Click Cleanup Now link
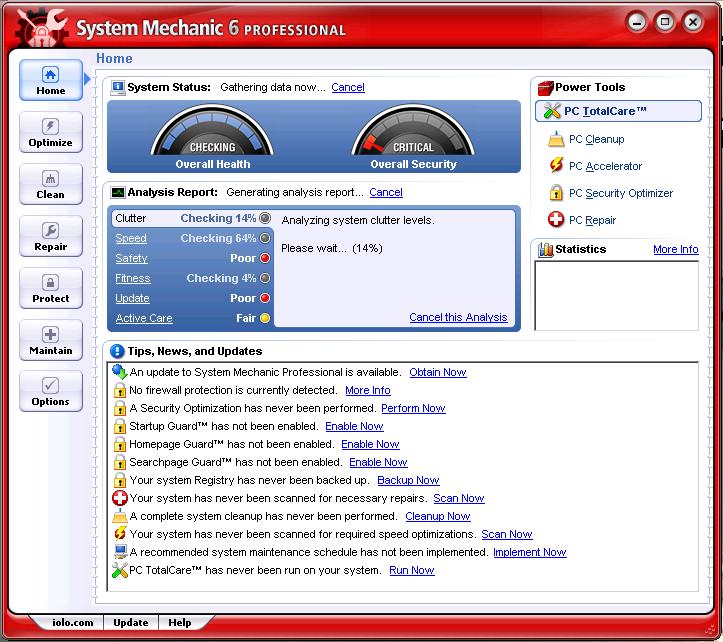Image resolution: width=723 pixels, height=642 pixels. coord(438,516)
